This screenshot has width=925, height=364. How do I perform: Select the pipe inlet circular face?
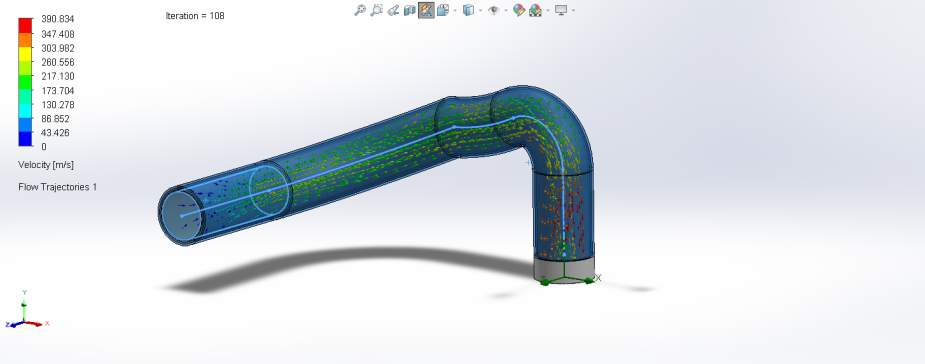click(181, 215)
